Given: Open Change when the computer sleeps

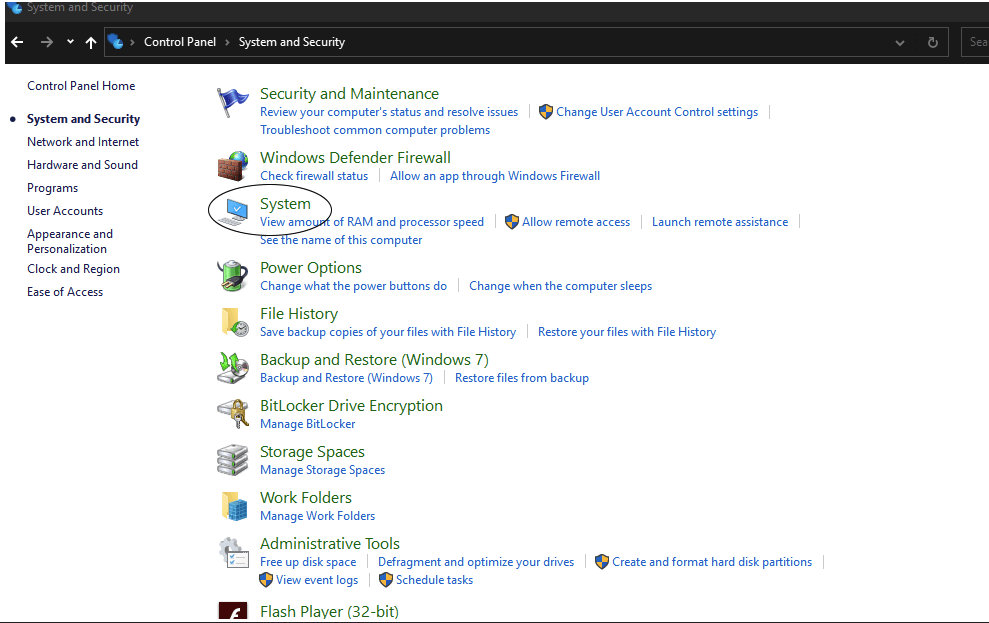Looking at the screenshot, I should tap(560, 285).
